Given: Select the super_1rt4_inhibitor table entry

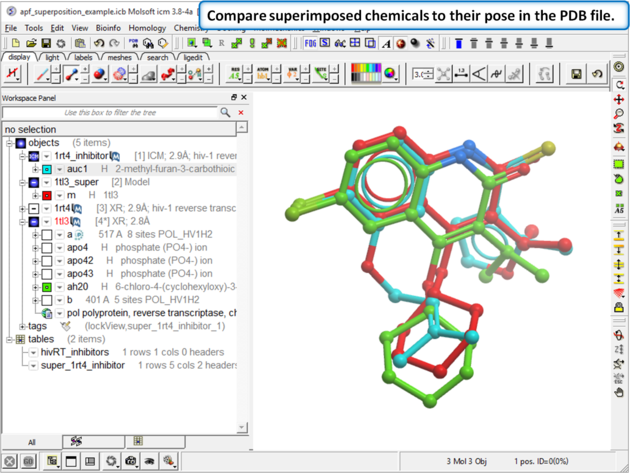Looking at the screenshot, I should (82, 365).
